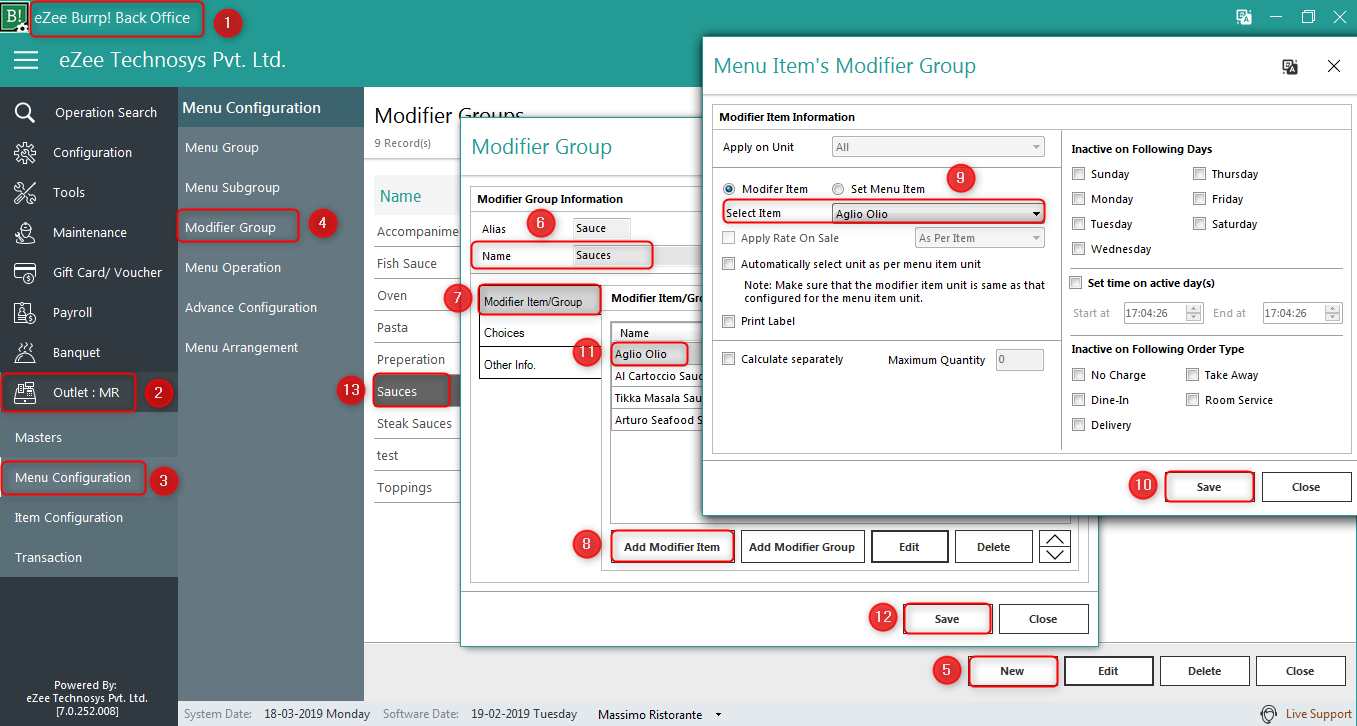The width and height of the screenshot is (1357, 726).
Task: Open Menu Subgroup in Menu Configuration
Action: click(x=232, y=187)
